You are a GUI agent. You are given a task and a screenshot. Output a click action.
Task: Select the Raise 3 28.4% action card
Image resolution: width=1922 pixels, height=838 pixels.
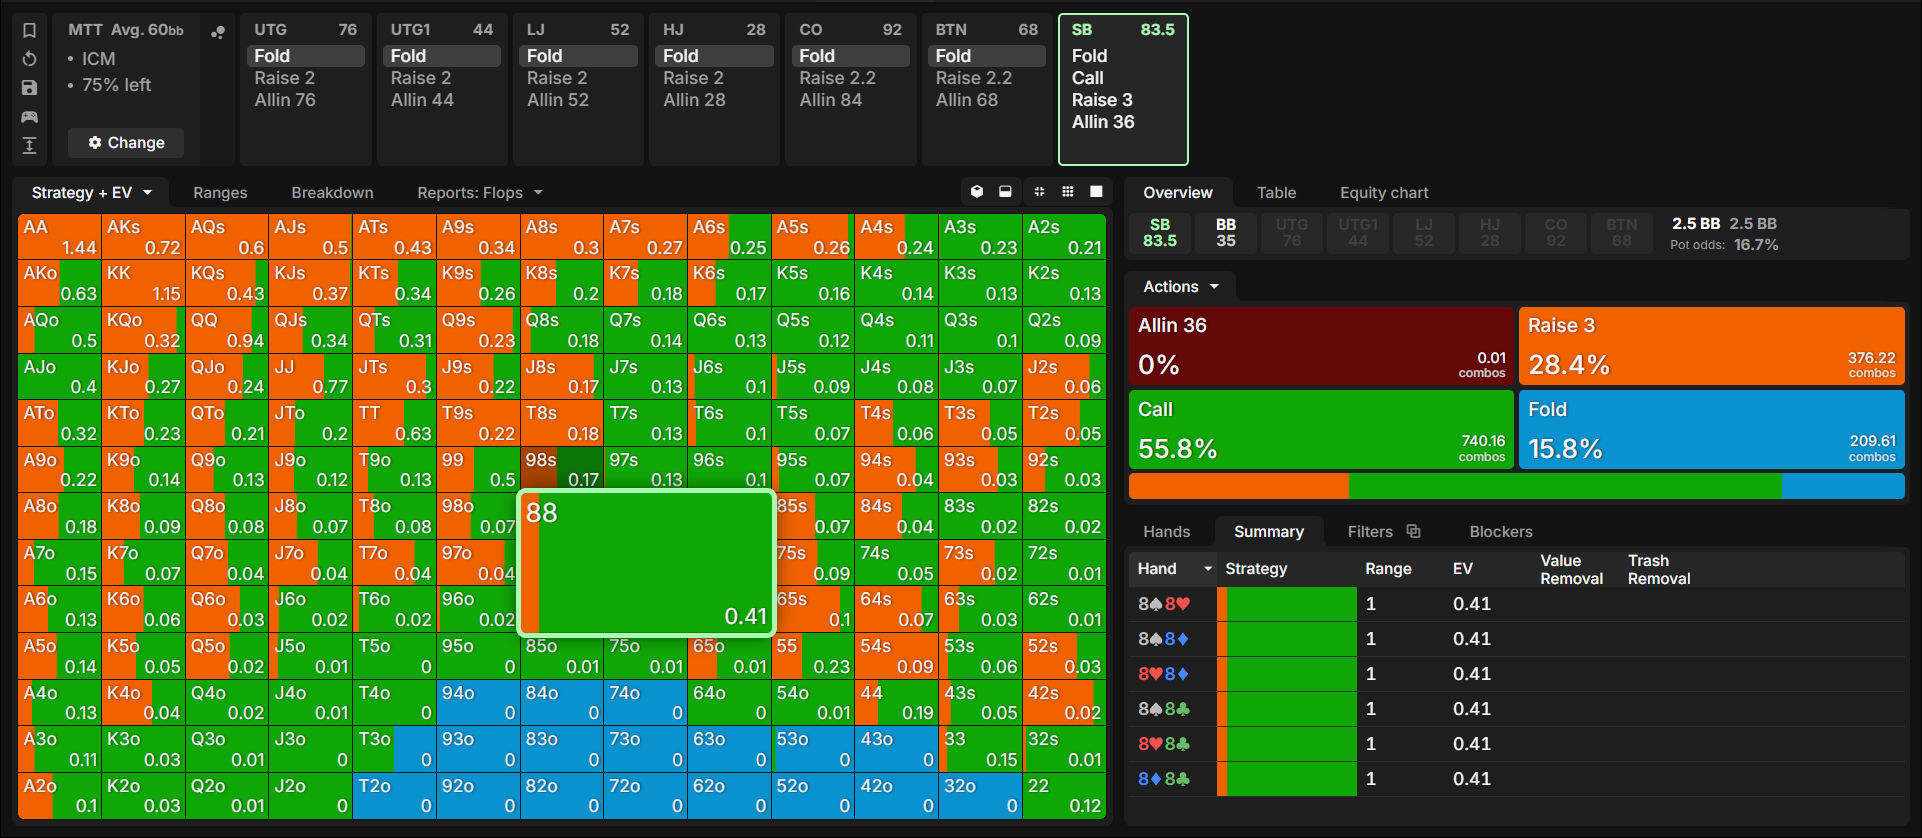pyautogui.click(x=1712, y=346)
